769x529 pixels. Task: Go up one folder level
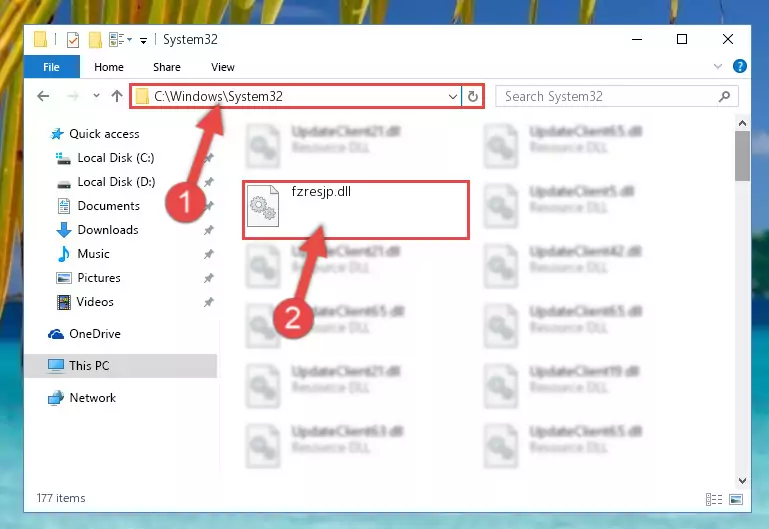tap(117, 96)
